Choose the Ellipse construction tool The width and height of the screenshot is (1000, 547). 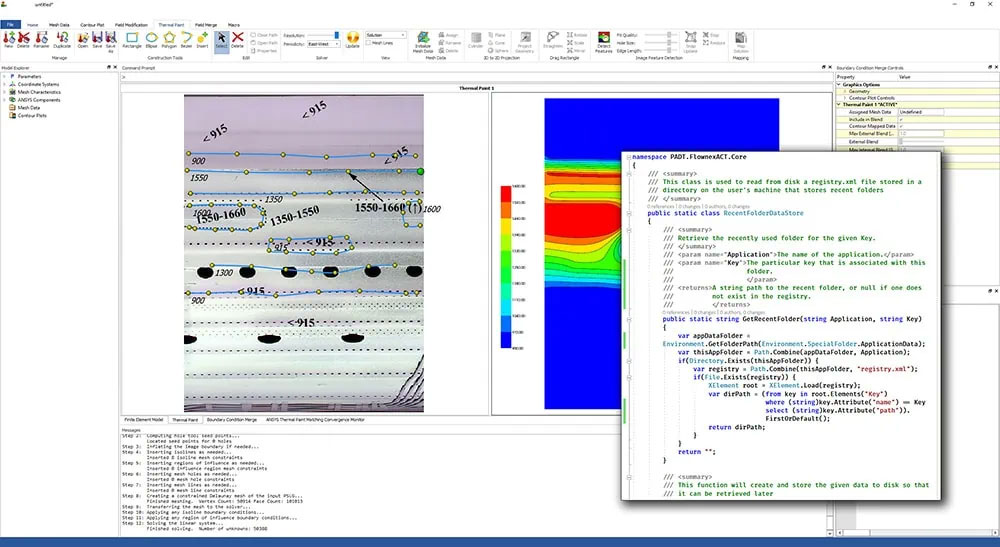click(151, 40)
